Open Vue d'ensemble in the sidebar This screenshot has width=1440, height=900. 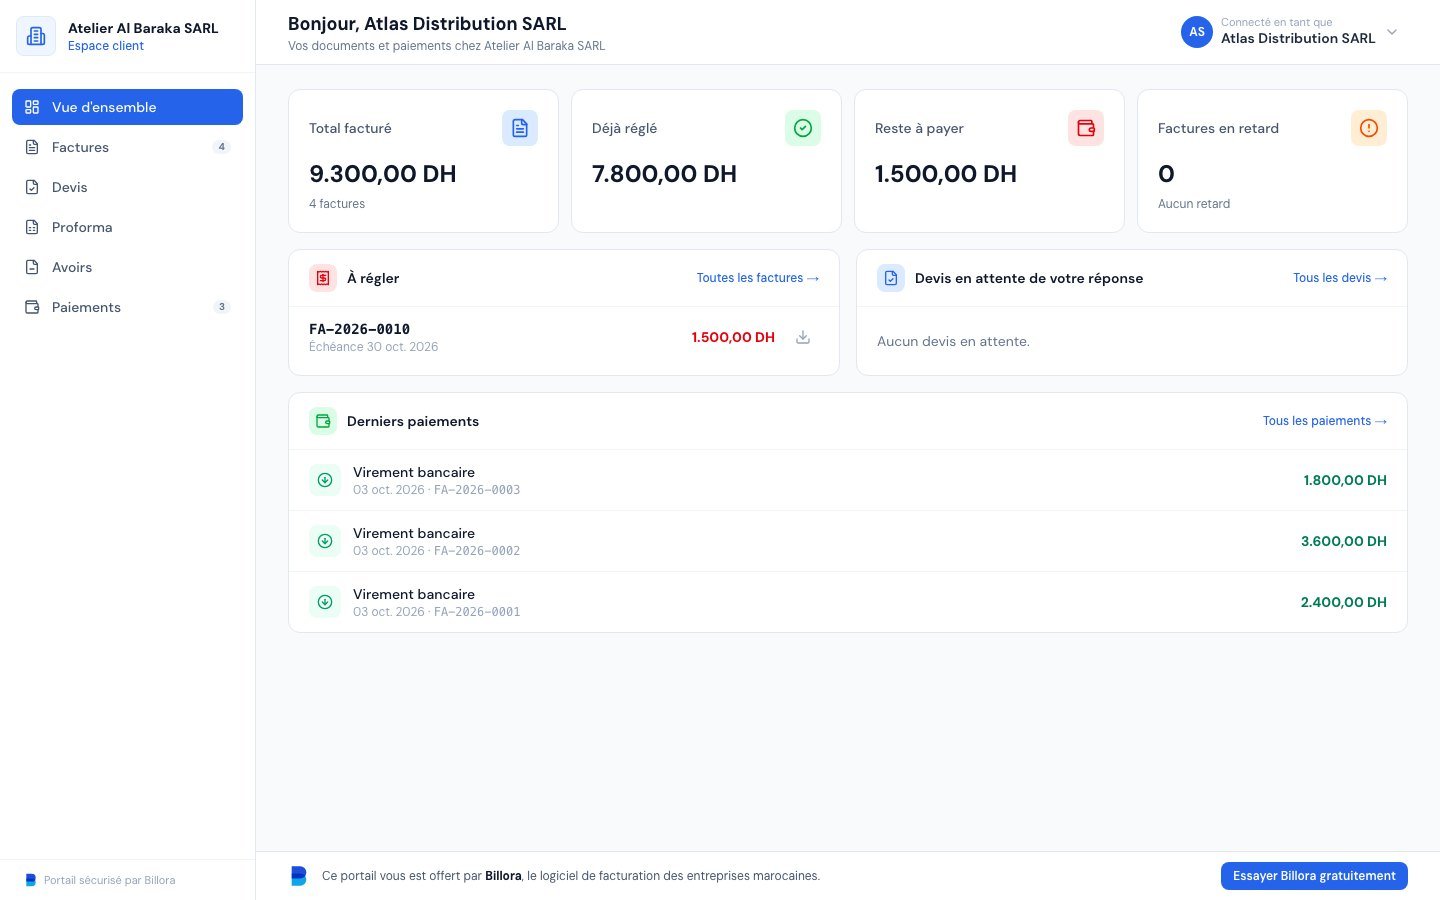click(127, 107)
